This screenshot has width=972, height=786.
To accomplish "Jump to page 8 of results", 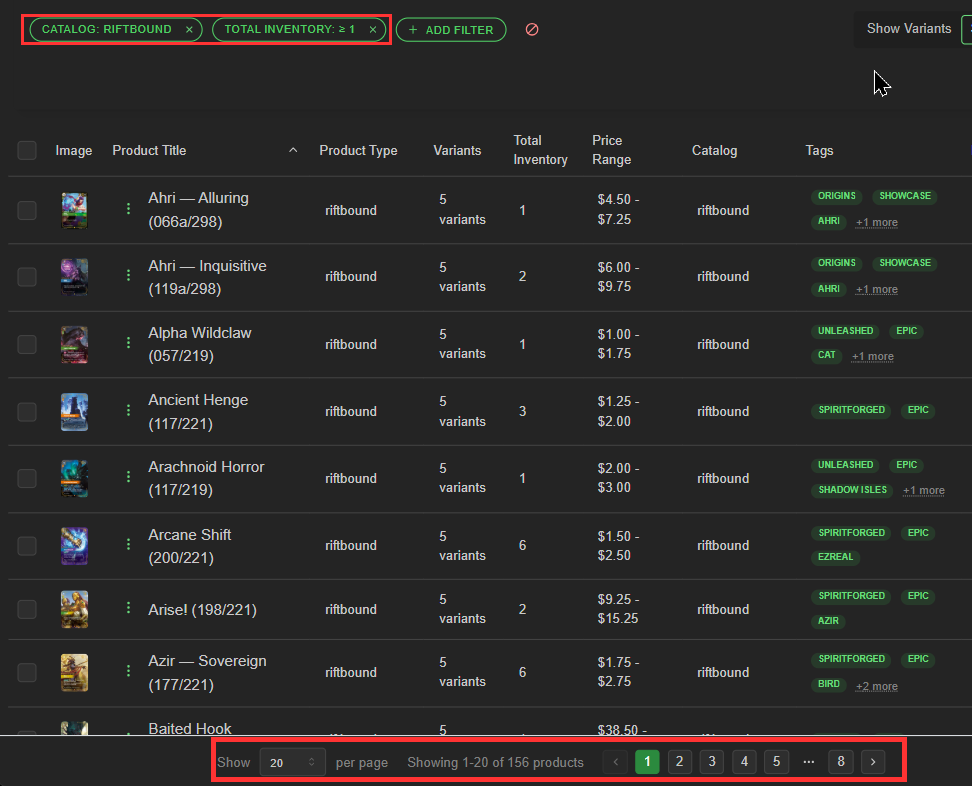I will point(841,762).
